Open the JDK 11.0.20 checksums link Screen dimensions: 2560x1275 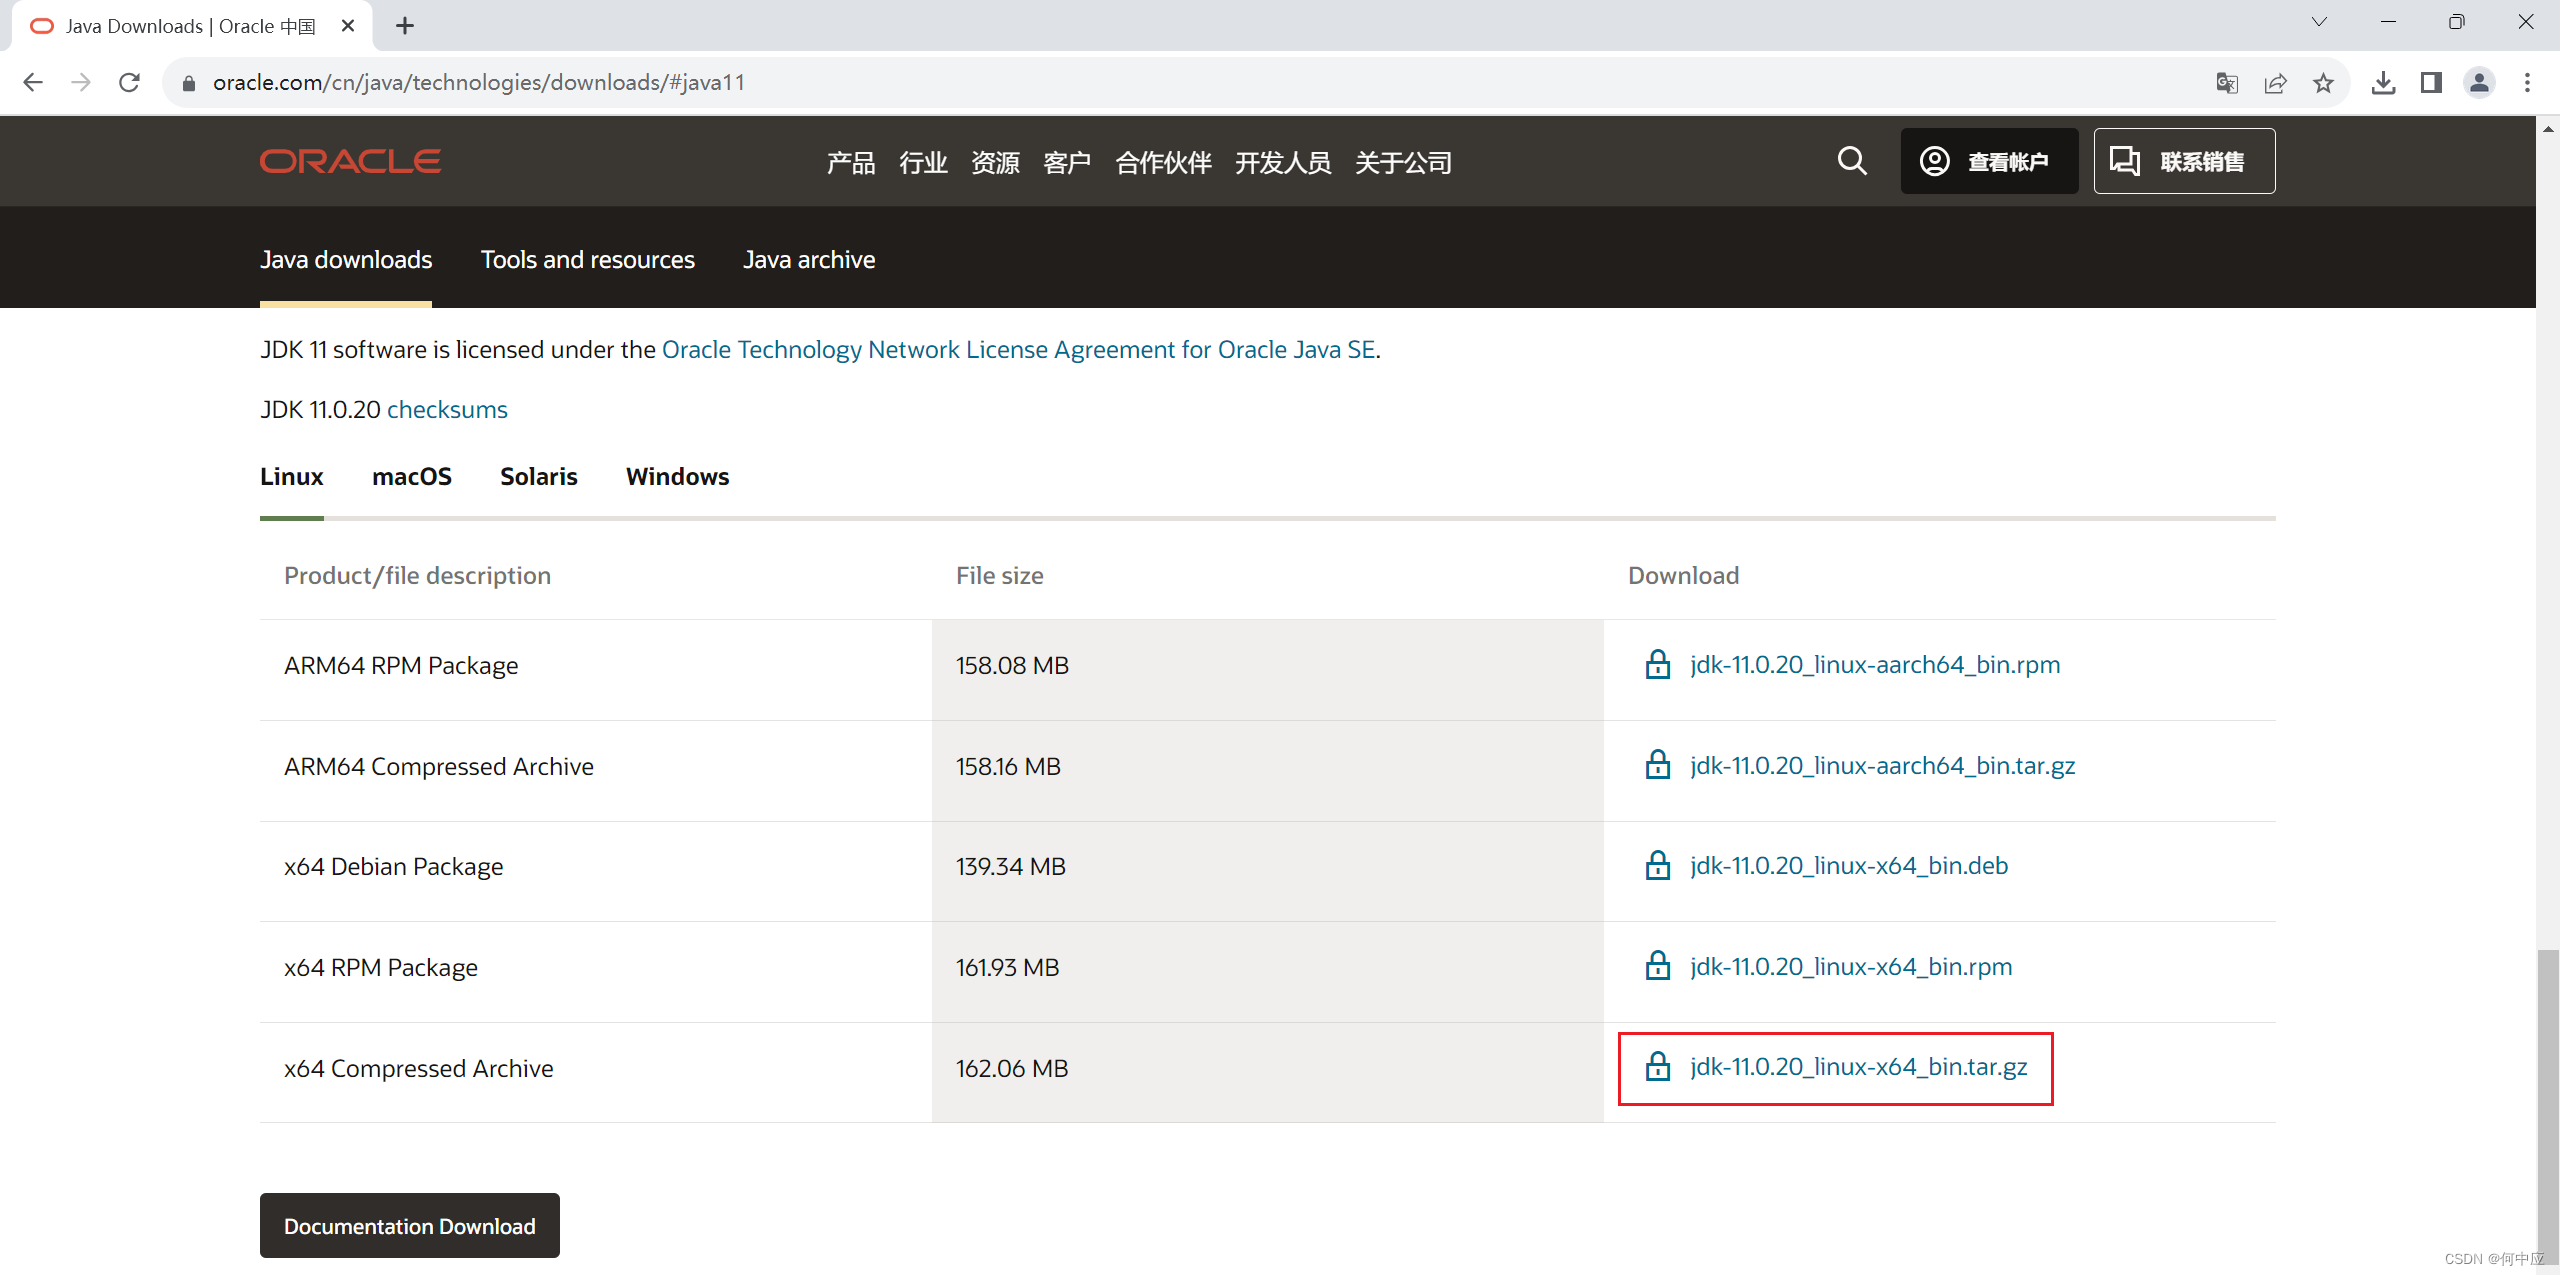[447, 409]
